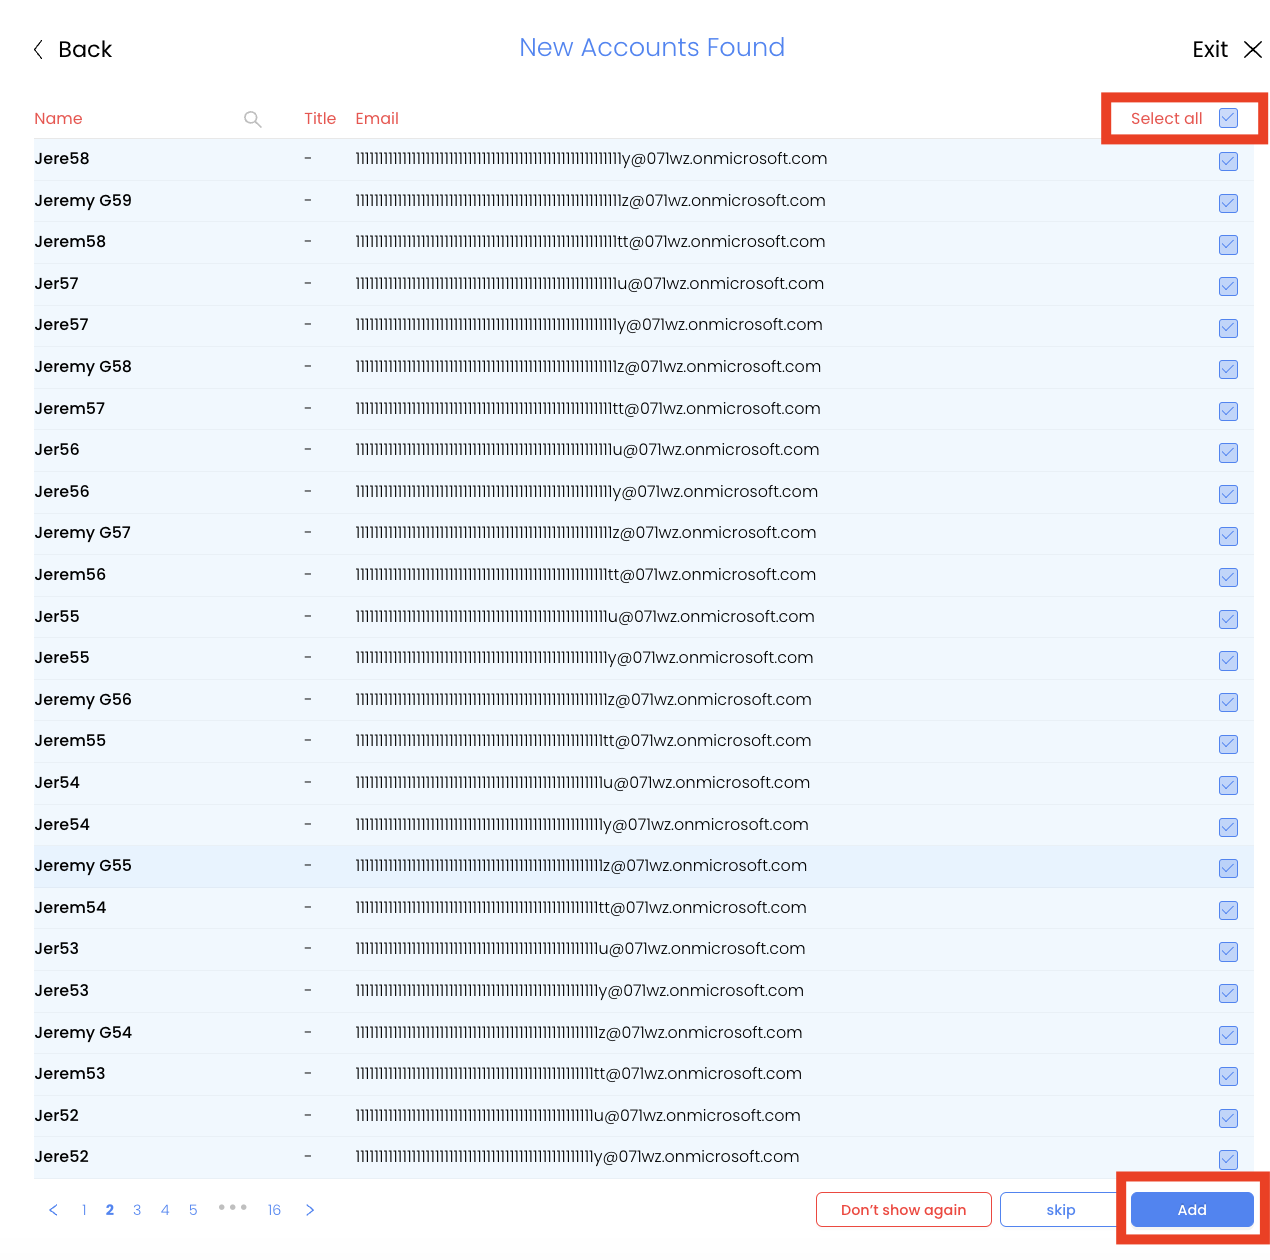Image resolution: width=1270 pixels, height=1260 pixels.
Task: Open page 3 of results
Action: [137, 1210]
